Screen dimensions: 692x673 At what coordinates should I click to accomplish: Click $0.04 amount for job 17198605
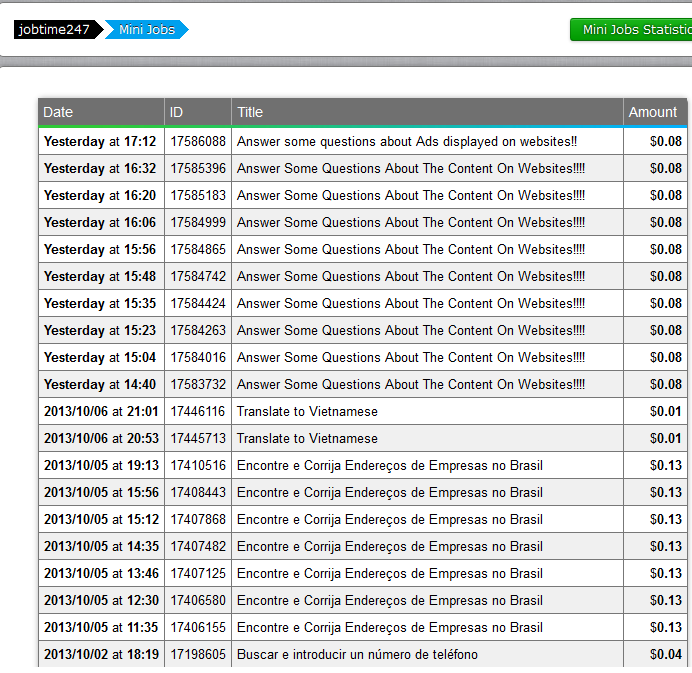666,654
